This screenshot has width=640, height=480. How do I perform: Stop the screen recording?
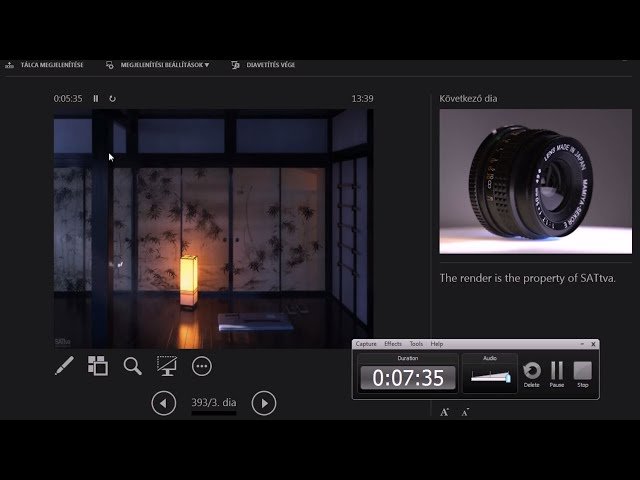point(582,374)
